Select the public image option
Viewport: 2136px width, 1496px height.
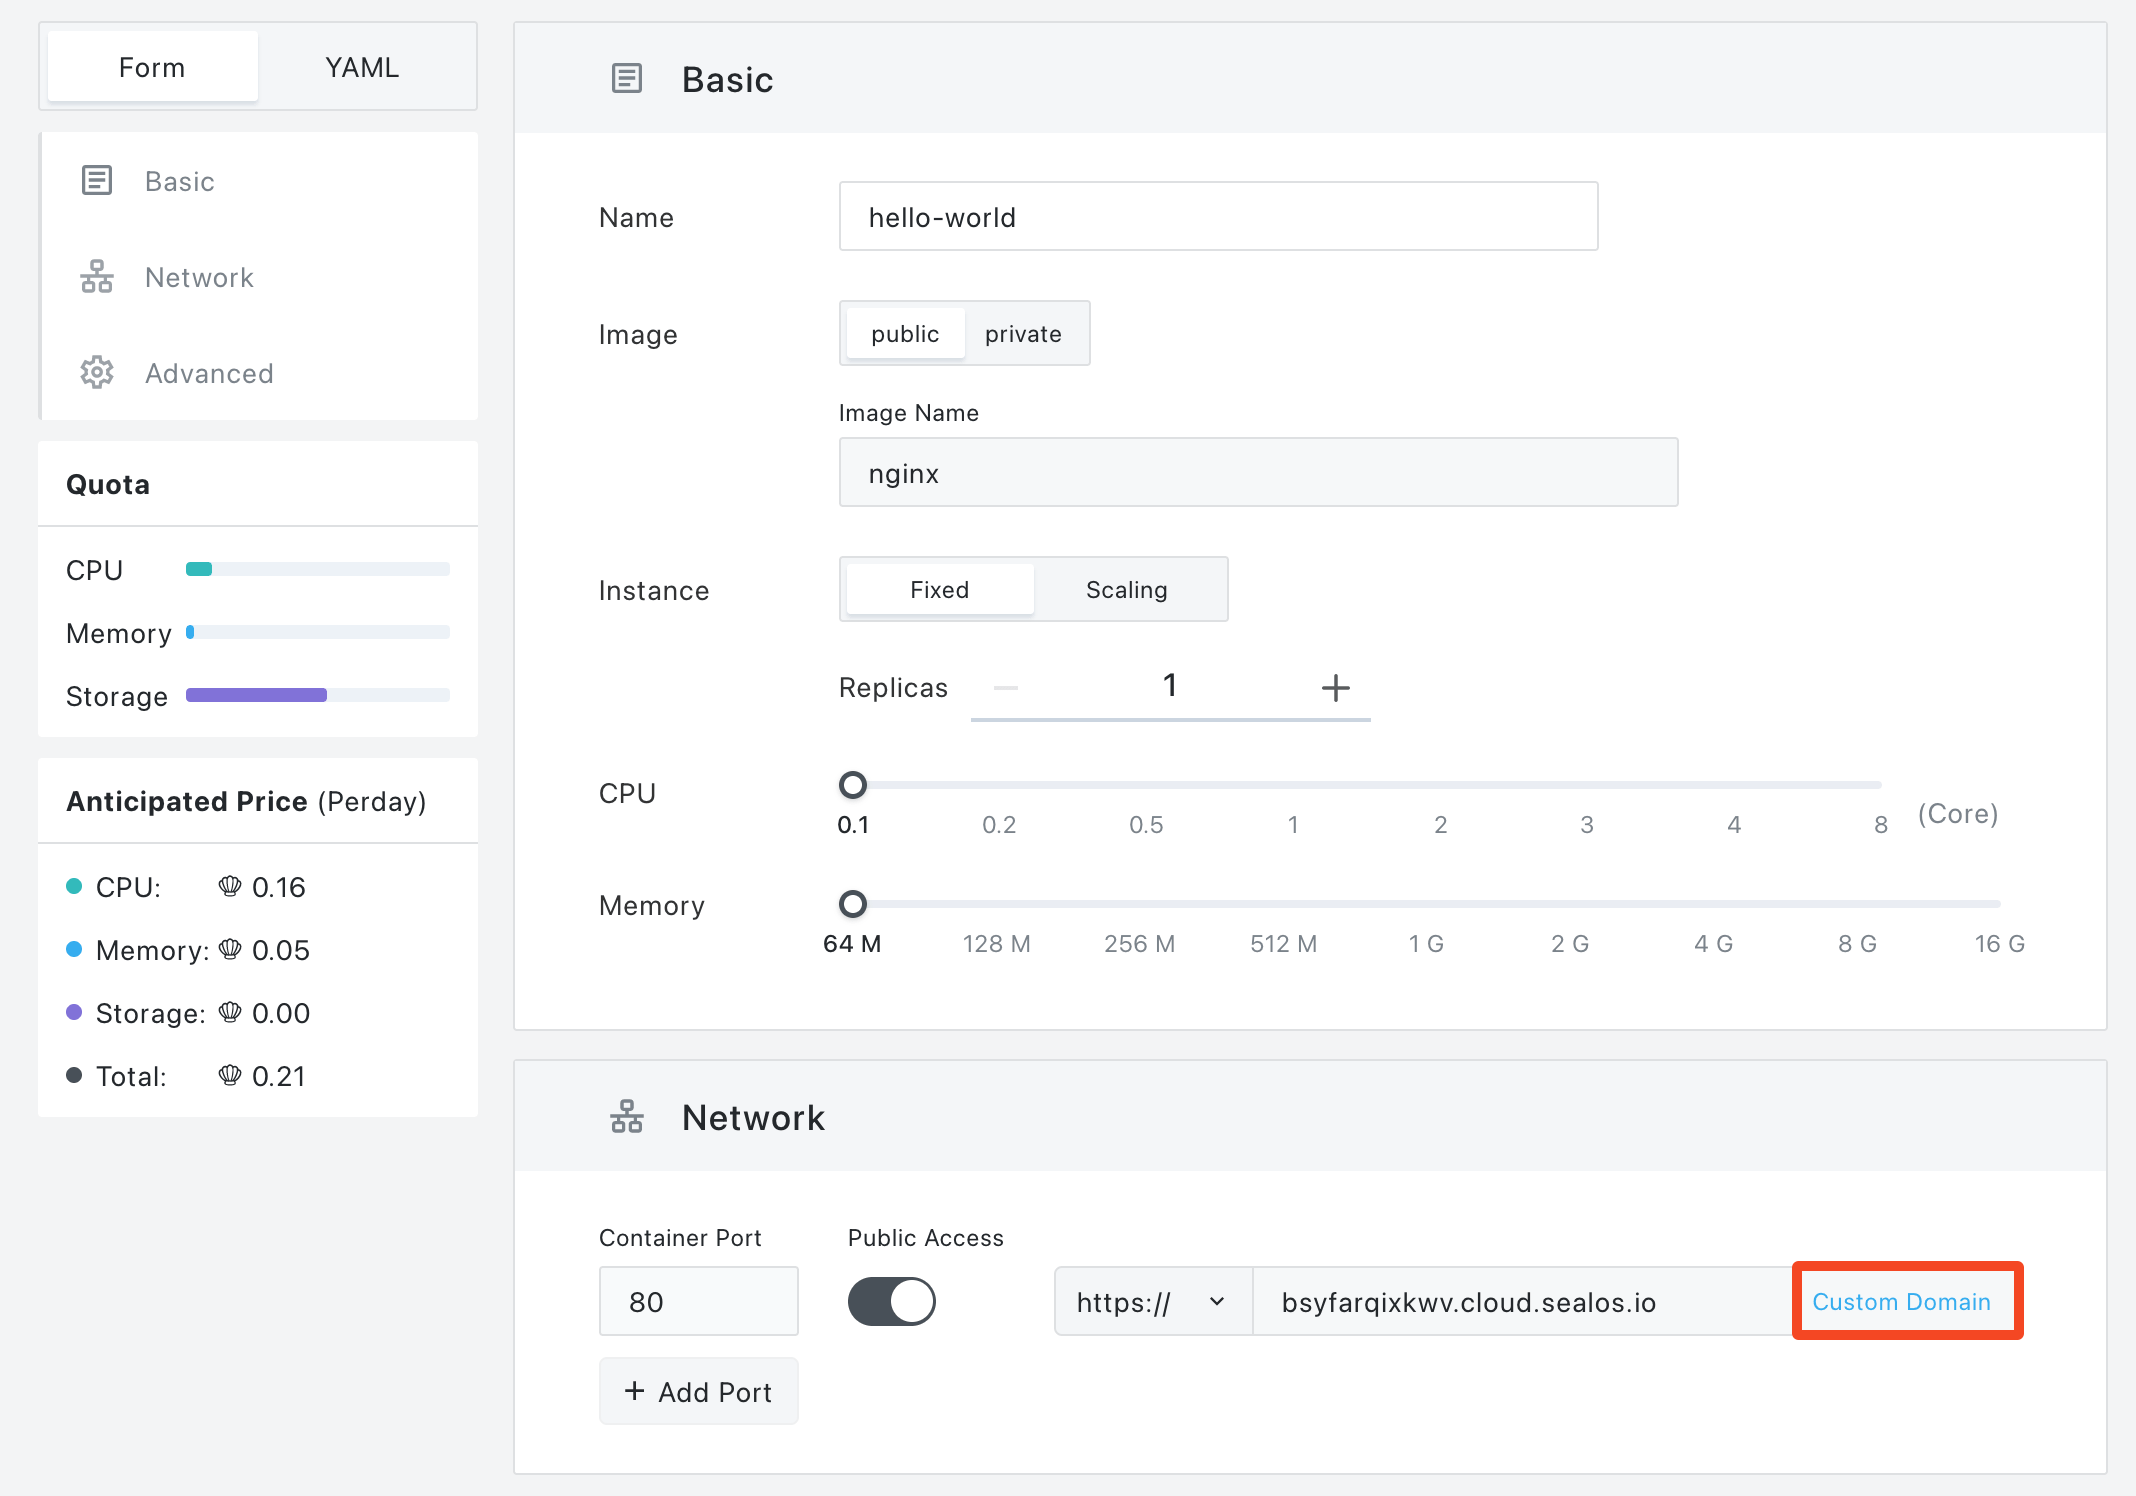[905, 334]
